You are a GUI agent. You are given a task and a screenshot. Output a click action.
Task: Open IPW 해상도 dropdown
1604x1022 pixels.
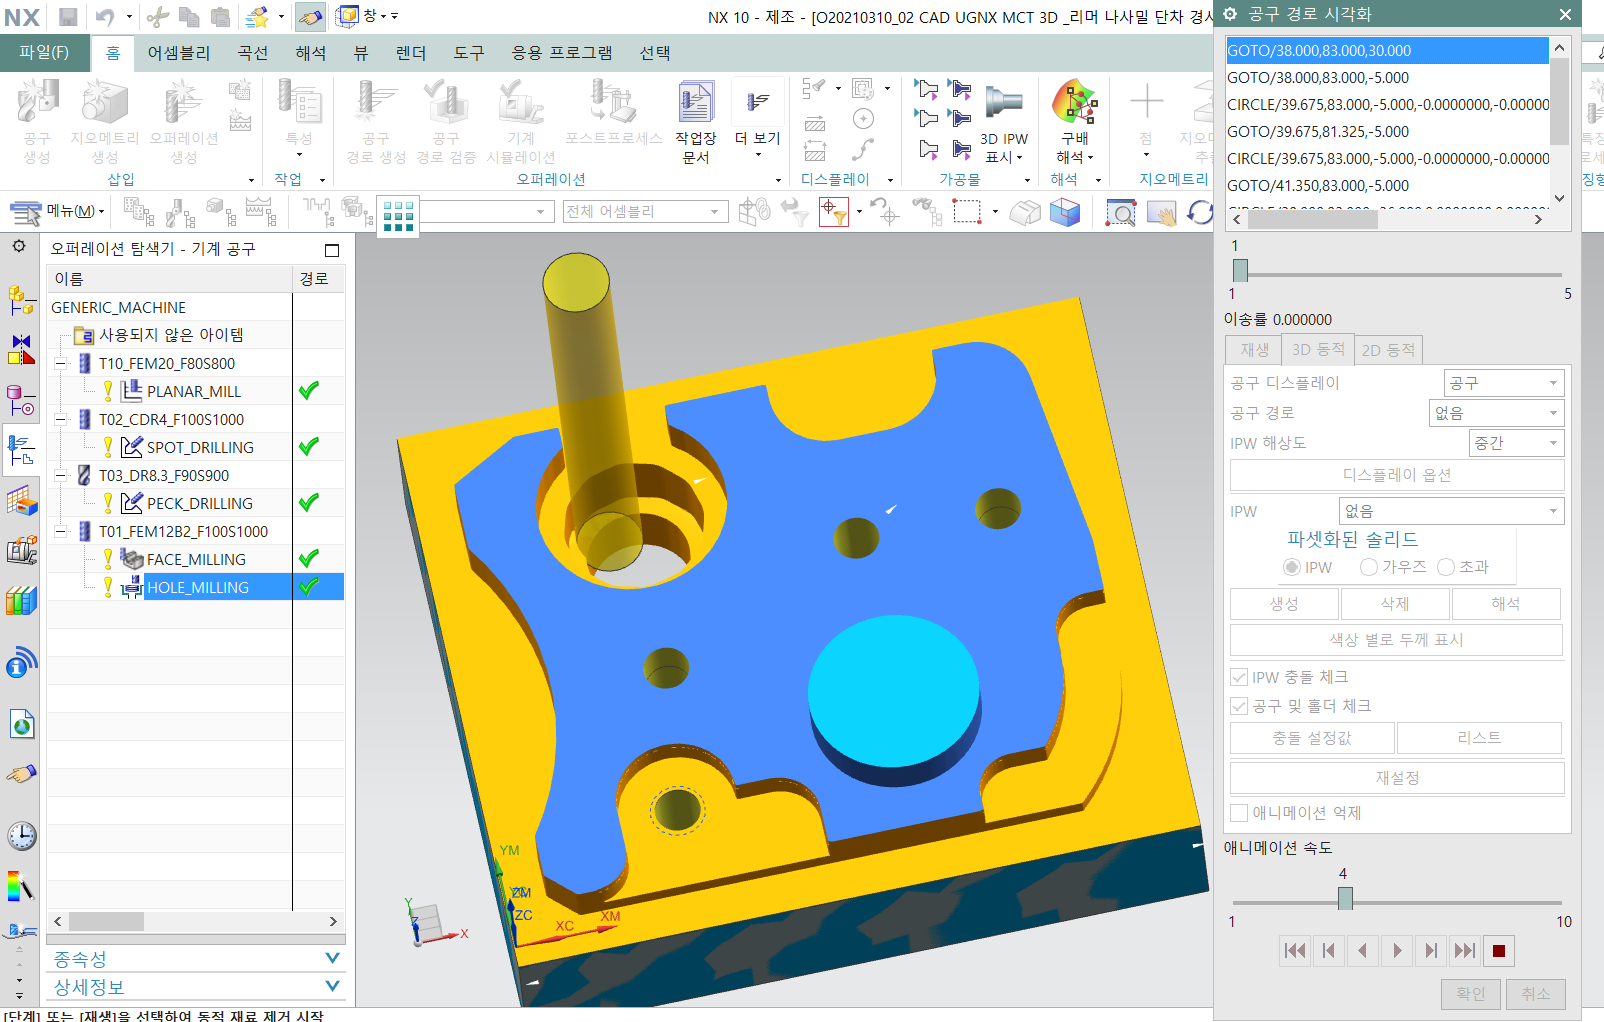[1517, 443]
